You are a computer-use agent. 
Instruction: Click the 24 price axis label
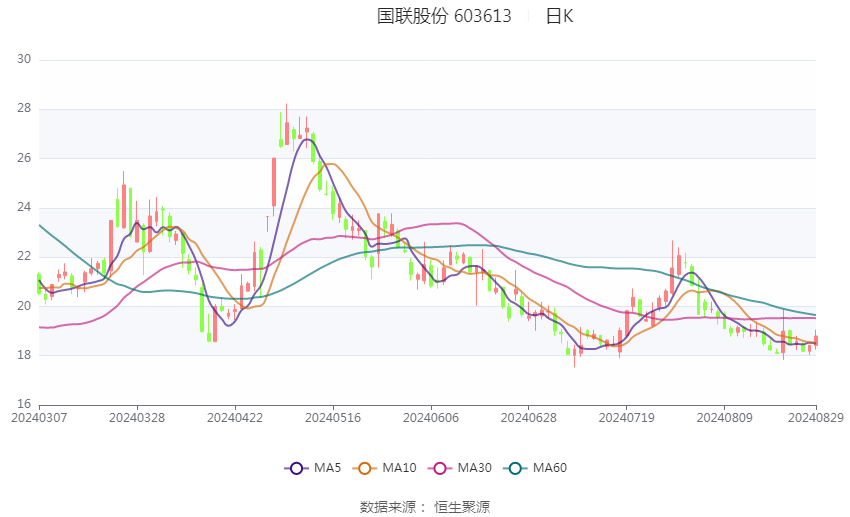24,208
